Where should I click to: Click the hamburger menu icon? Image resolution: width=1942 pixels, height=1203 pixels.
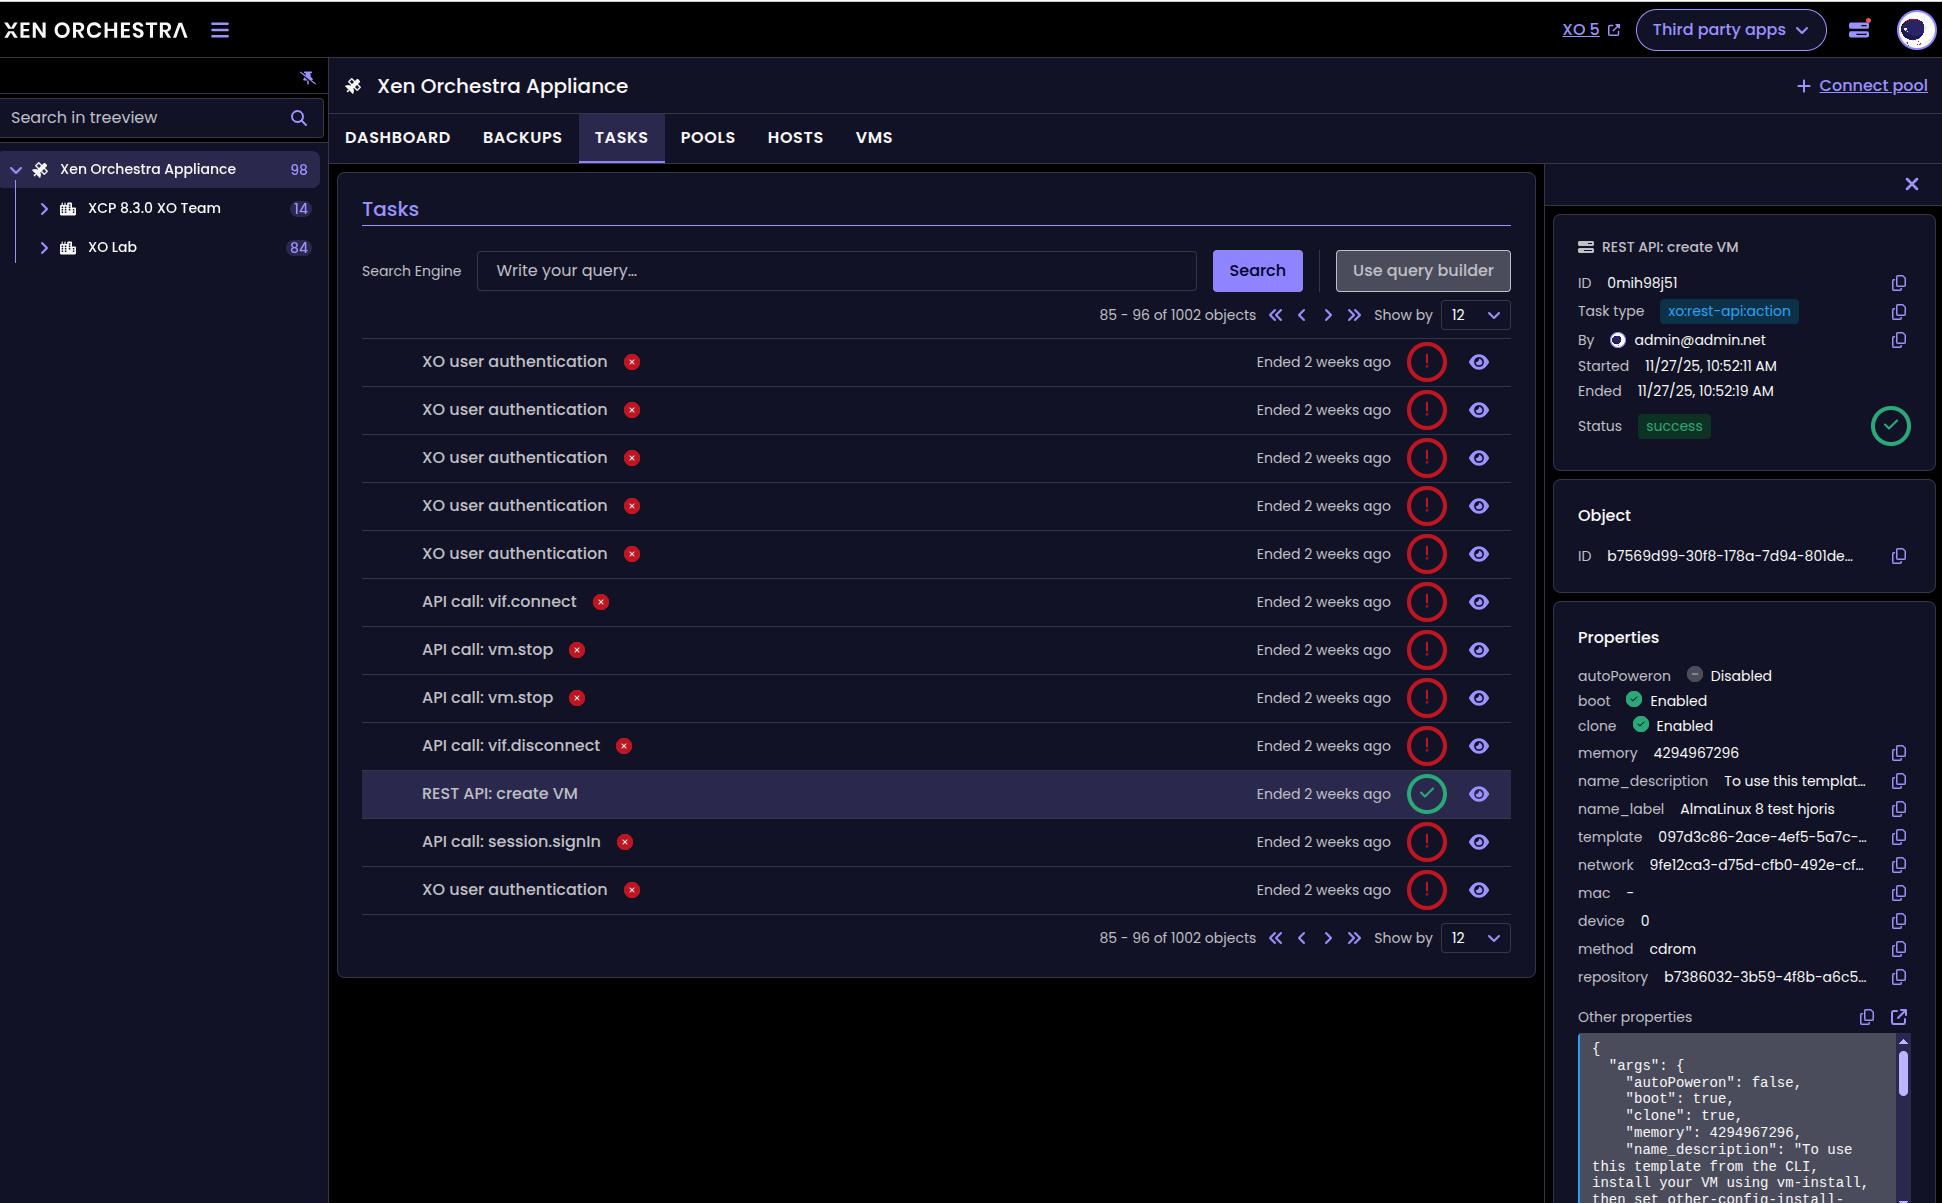tap(220, 30)
